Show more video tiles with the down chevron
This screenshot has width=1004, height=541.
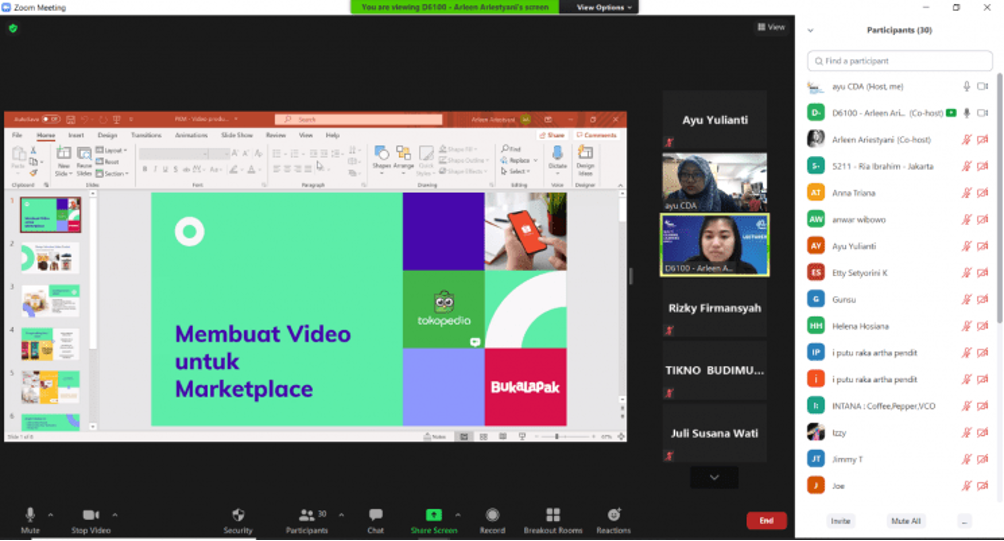point(714,478)
